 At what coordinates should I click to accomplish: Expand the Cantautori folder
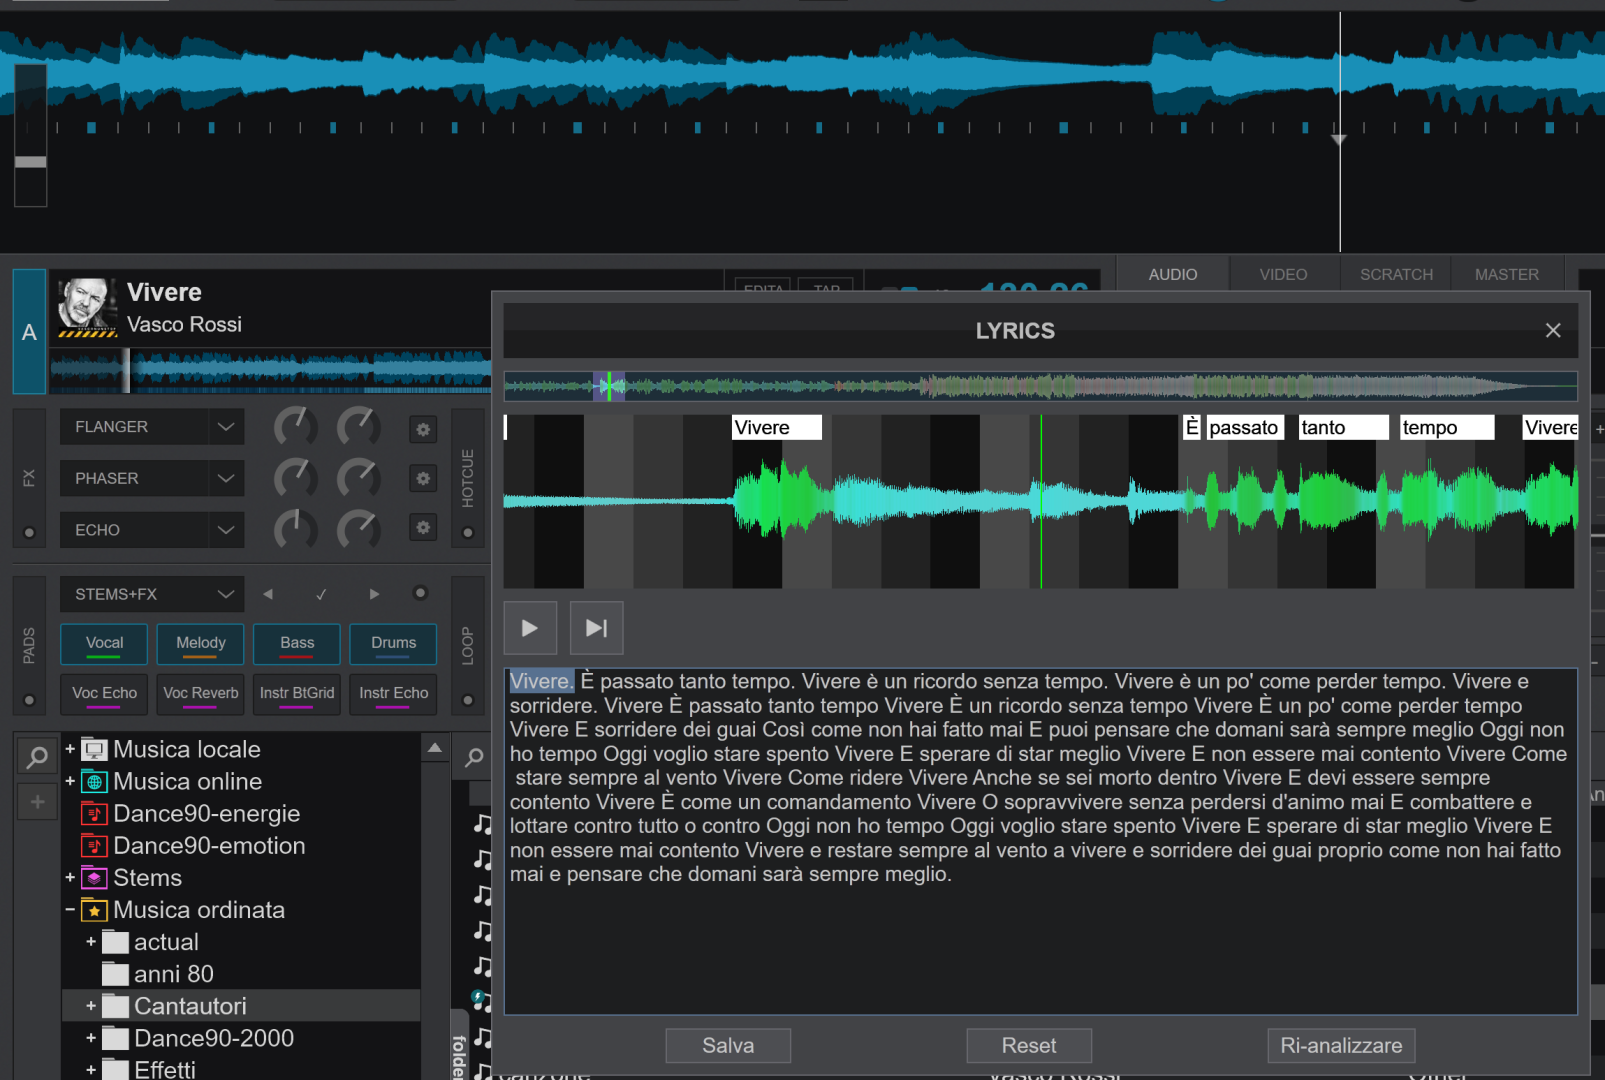point(91,1006)
